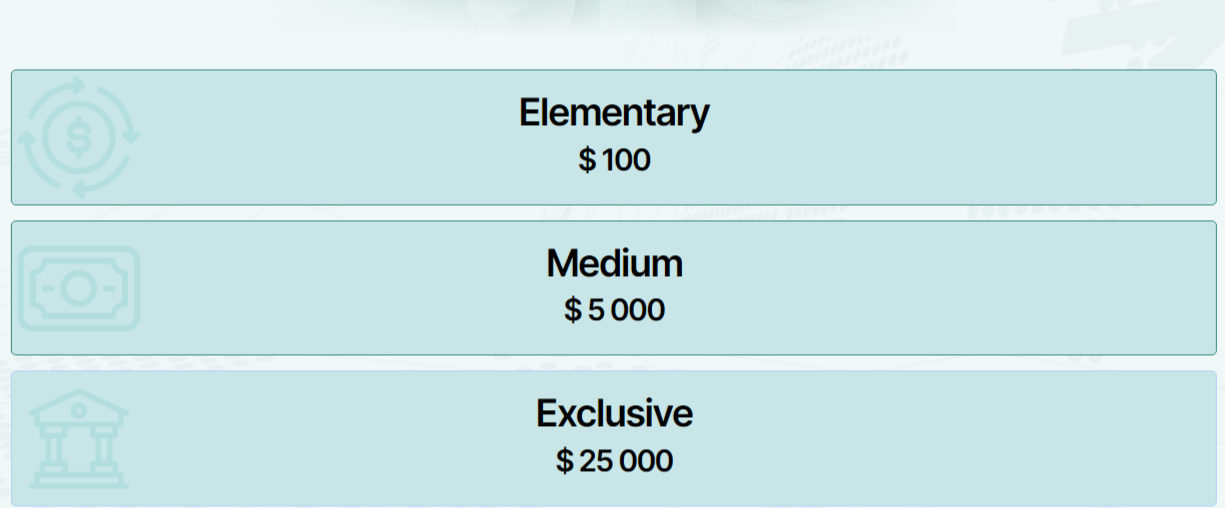The image size is (1225, 508).
Task: Click the dollar sign before 5 000
Action: click(572, 310)
